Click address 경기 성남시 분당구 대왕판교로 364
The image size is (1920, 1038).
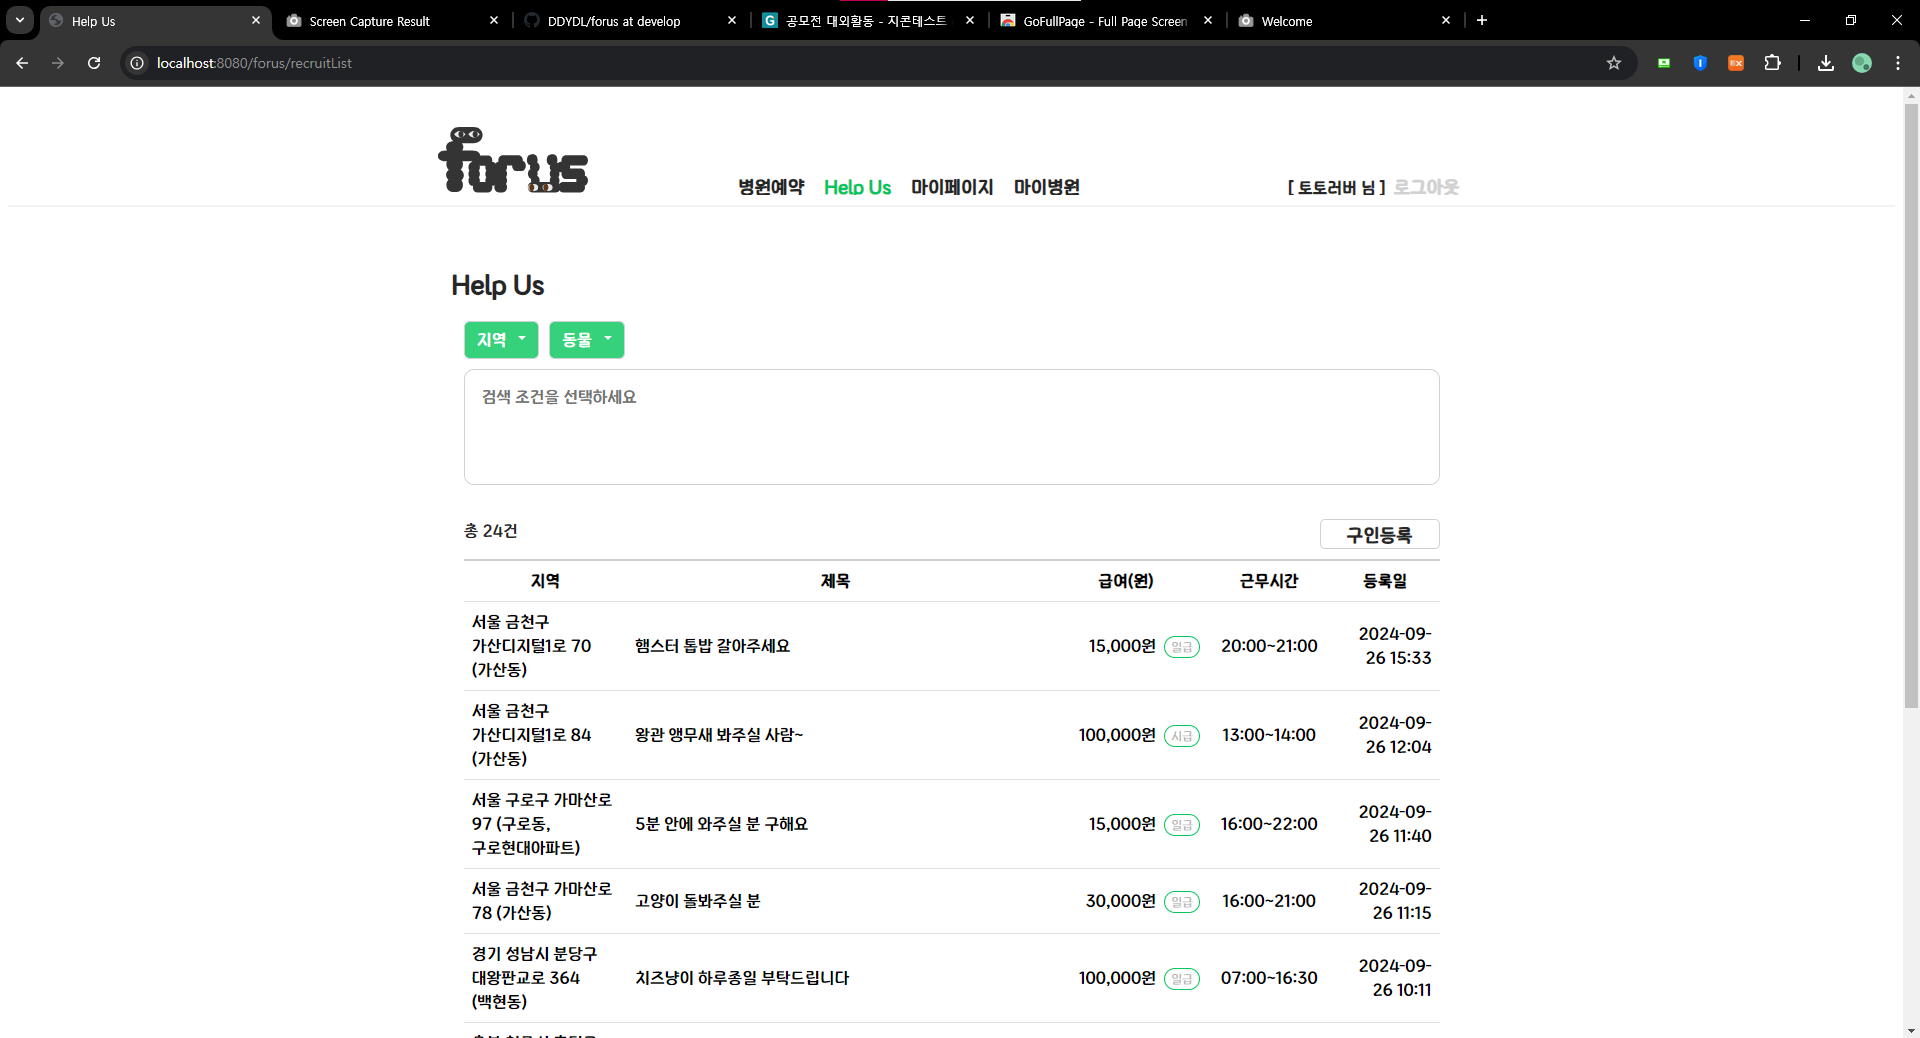[x=534, y=978]
